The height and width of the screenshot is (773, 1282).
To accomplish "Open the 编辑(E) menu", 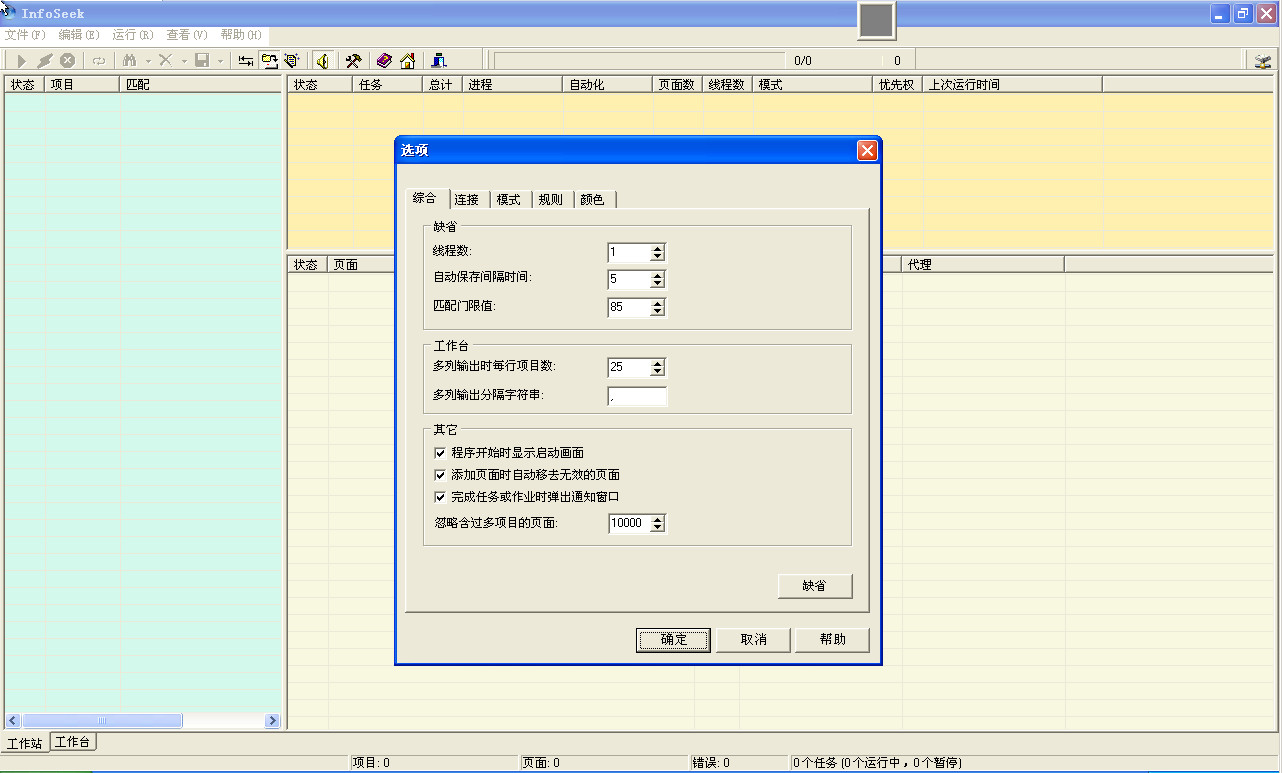I will [x=79, y=34].
